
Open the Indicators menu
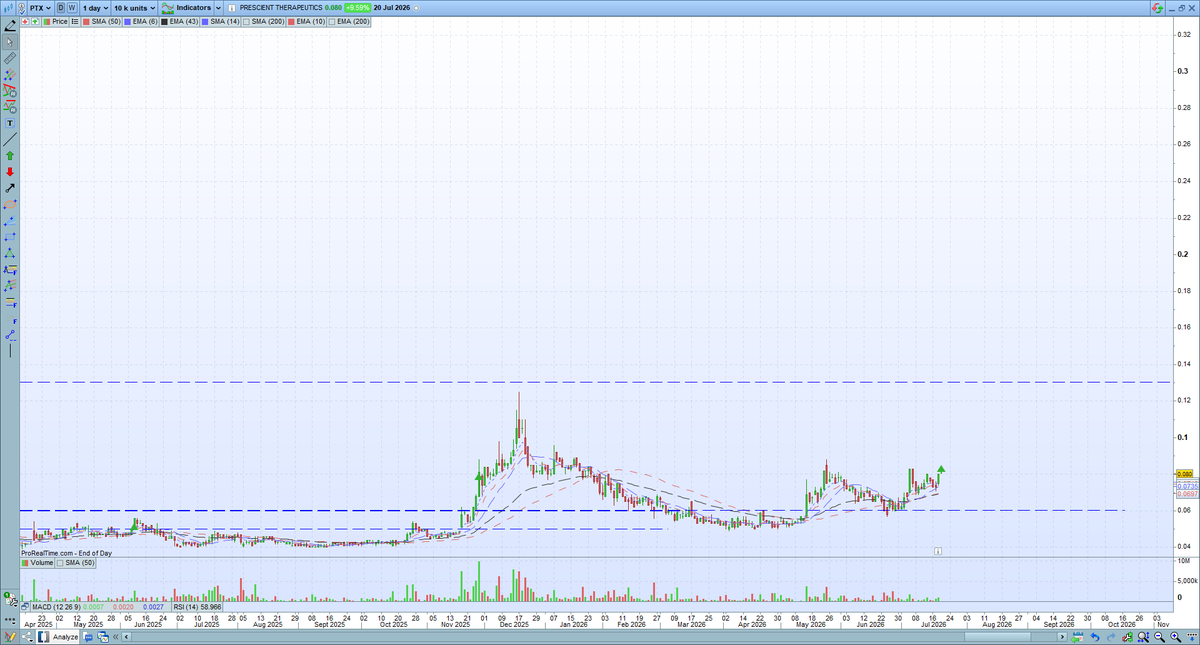click(x=185, y=7)
